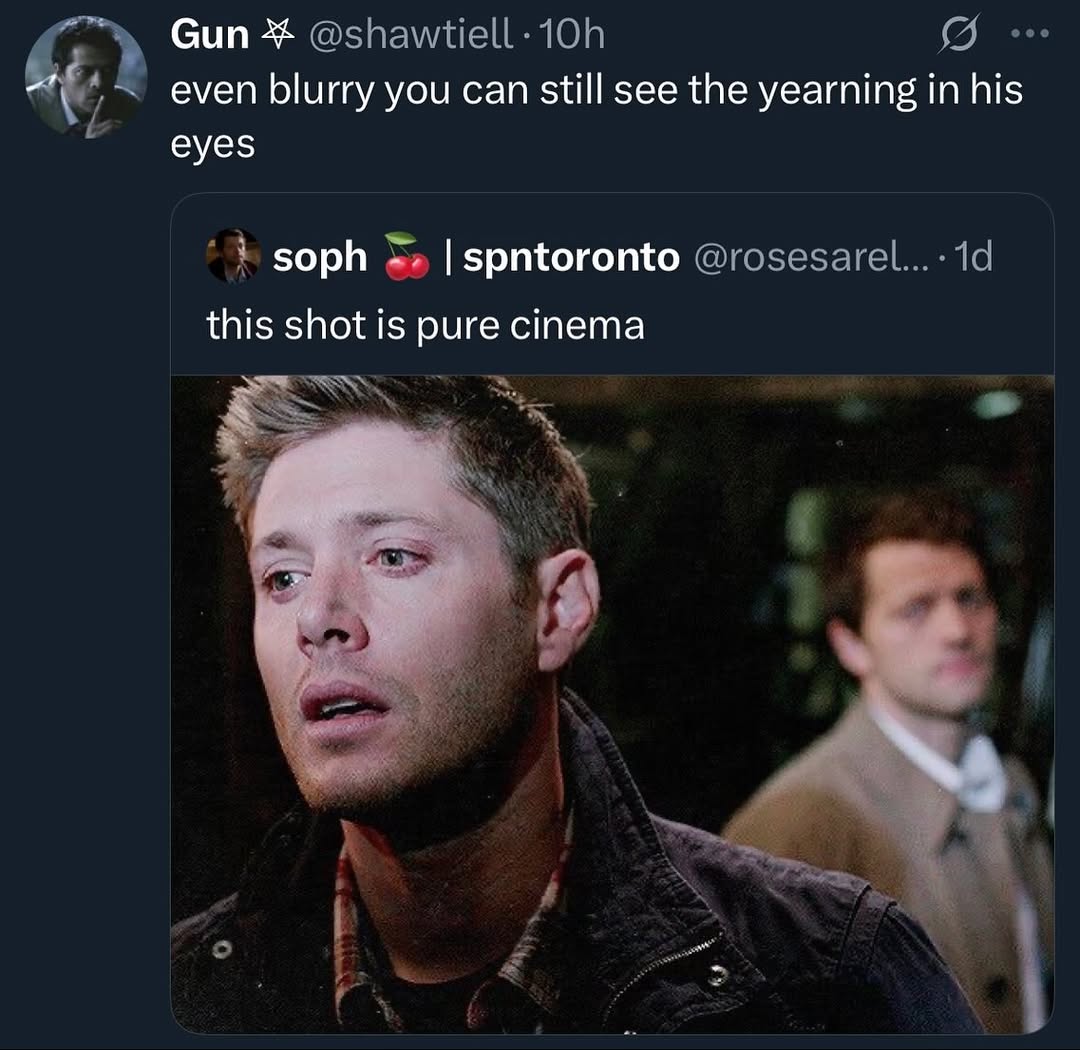Click the soph display name
The height and width of the screenshot is (1050, 1080).
(x=319, y=257)
